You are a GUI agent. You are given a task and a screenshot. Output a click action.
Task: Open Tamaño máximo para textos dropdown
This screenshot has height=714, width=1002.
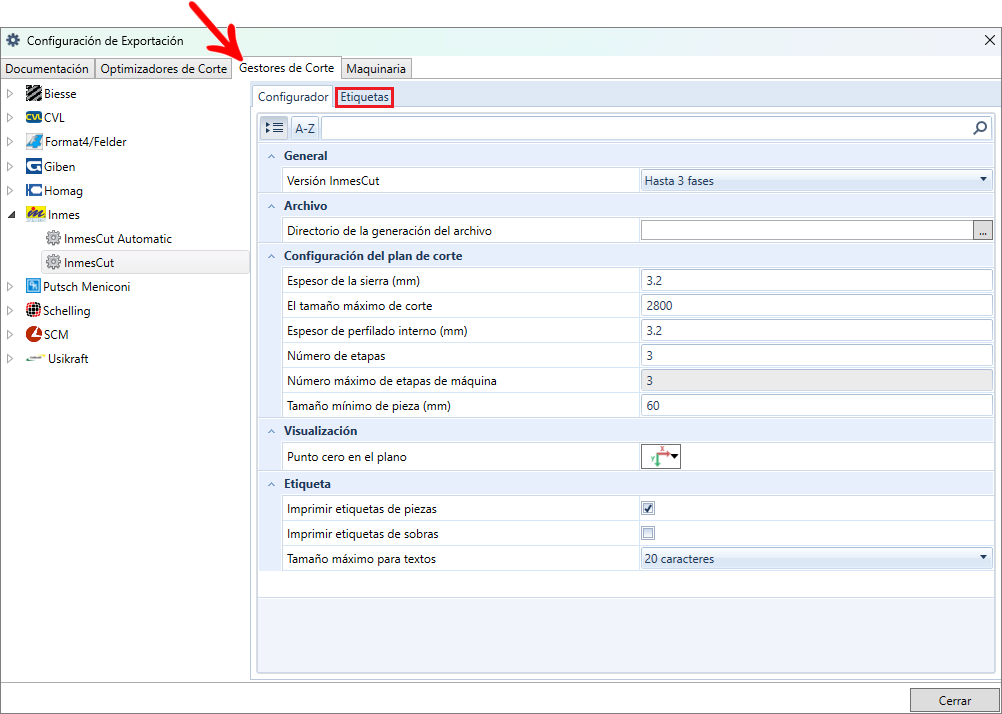pos(816,559)
